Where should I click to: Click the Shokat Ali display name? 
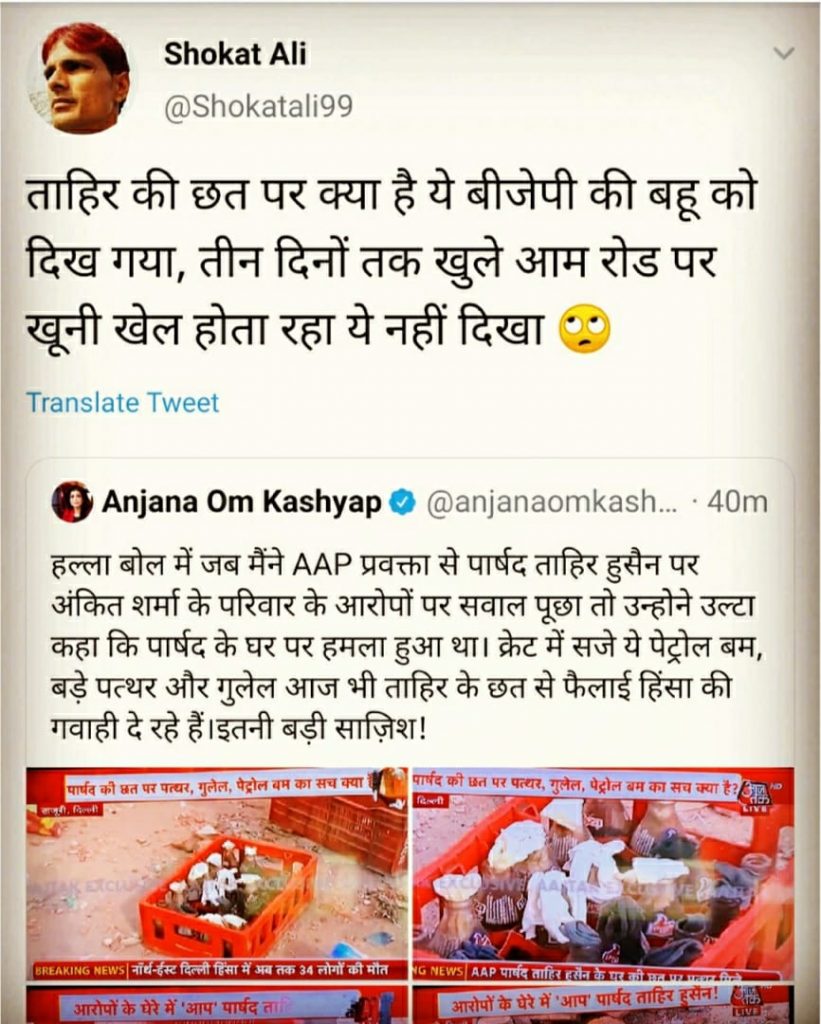tap(235, 54)
